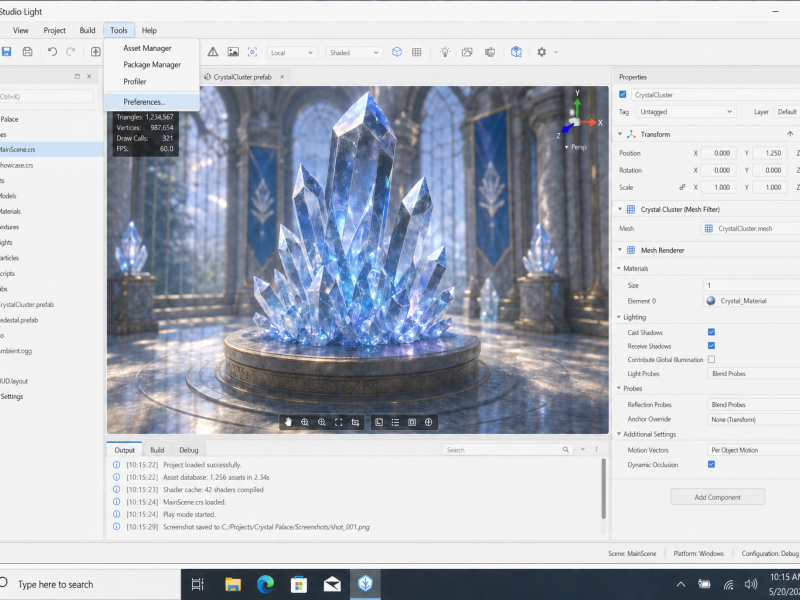Click the frame selection brackets viewport icon

338,422
